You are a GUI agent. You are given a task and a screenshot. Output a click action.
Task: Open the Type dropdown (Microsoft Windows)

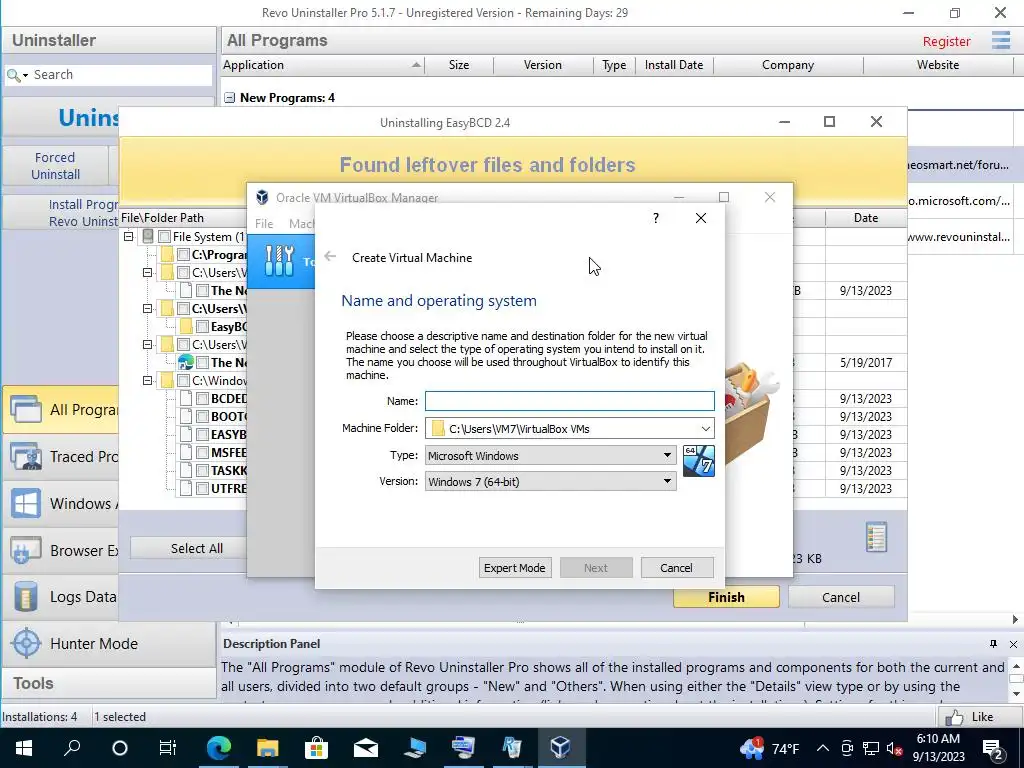coord(667,455)
